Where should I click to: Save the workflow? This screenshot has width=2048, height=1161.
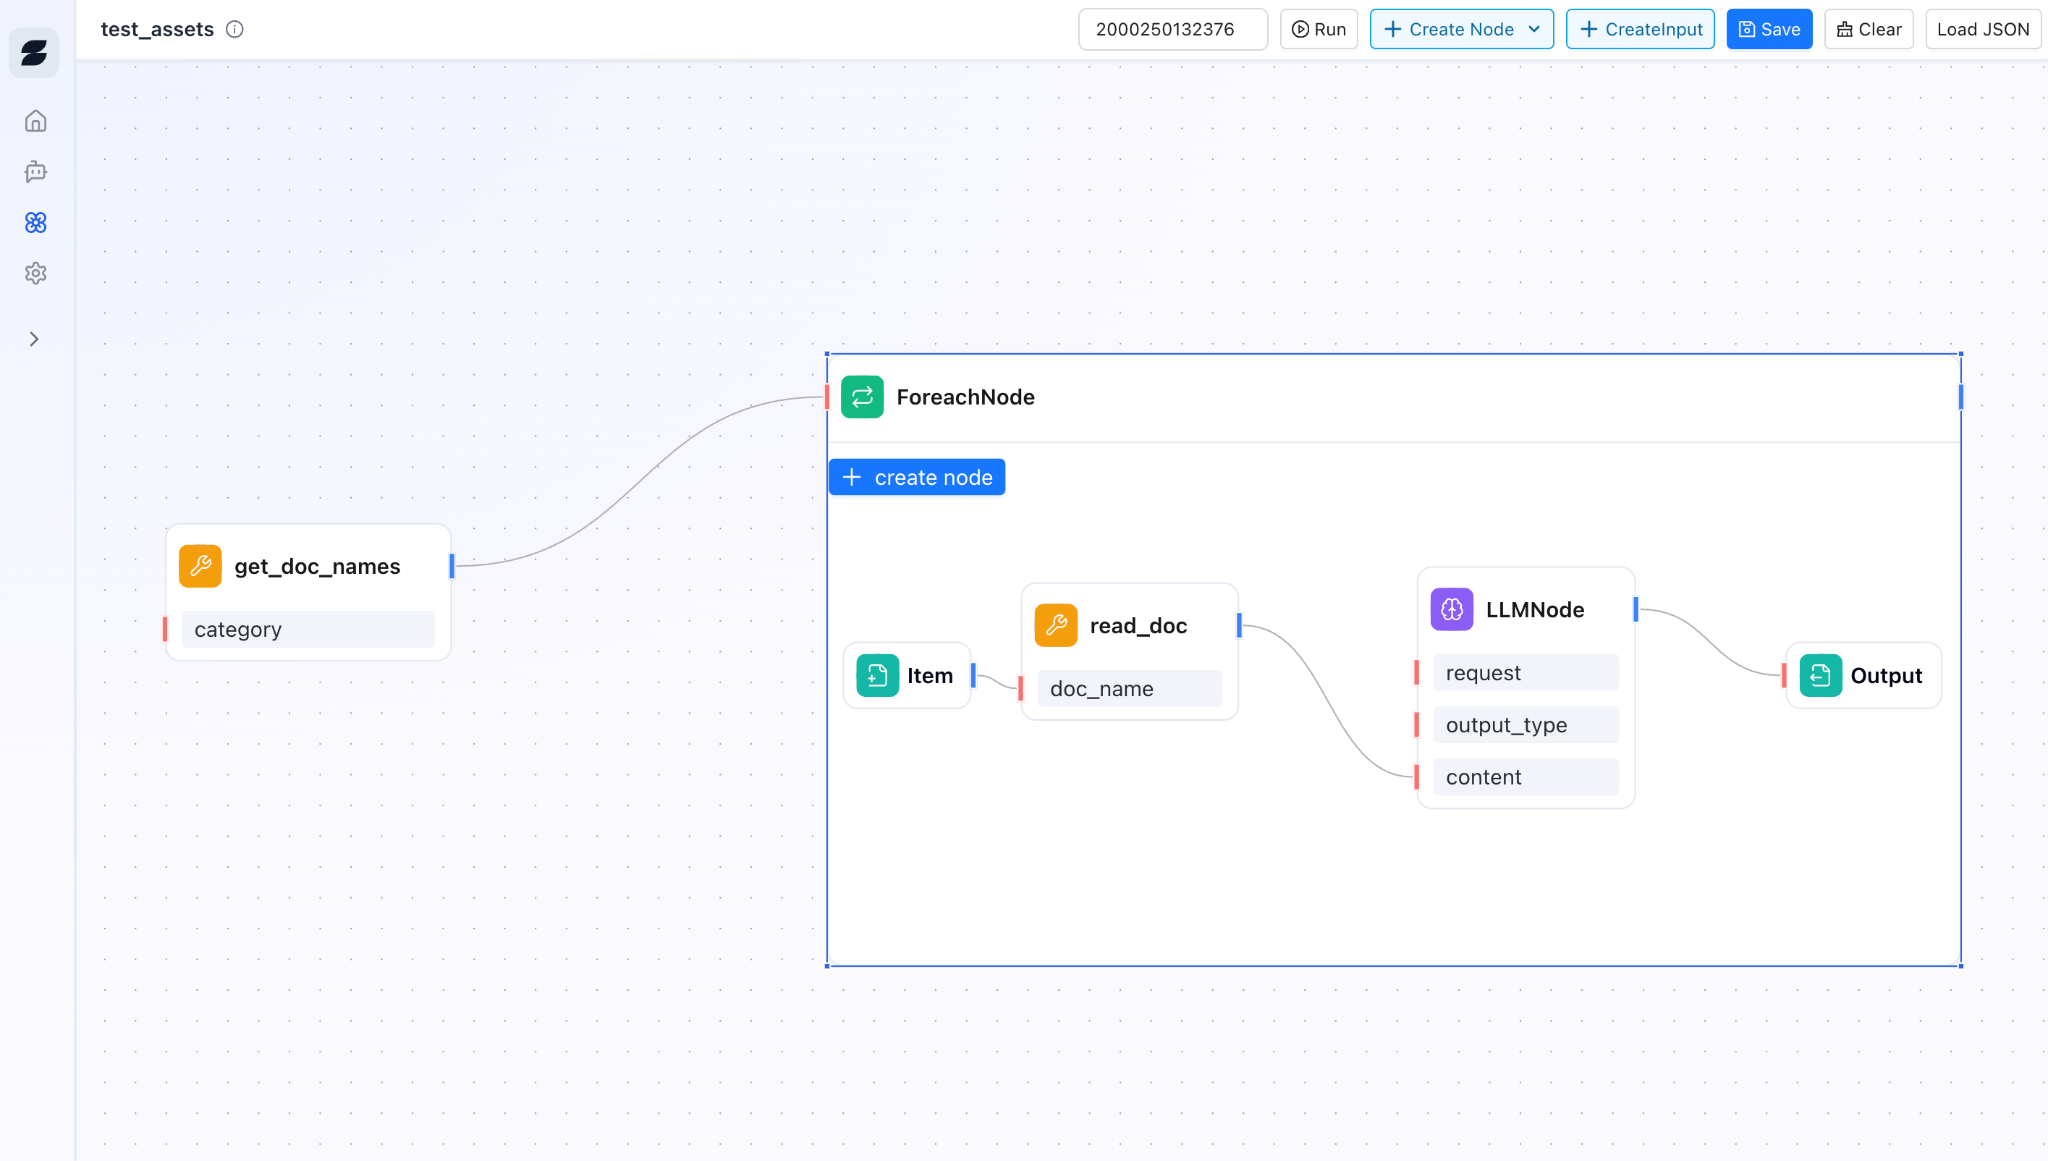pyautogui.click(x=1769, y=29)
